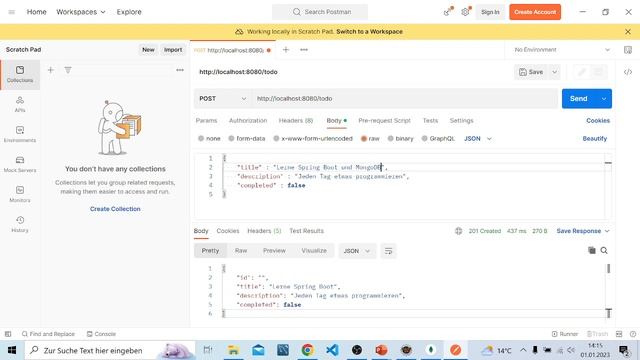640x360 pixels.
Task: Open the Workspaces dropdown
Action: tap(81, 12)
